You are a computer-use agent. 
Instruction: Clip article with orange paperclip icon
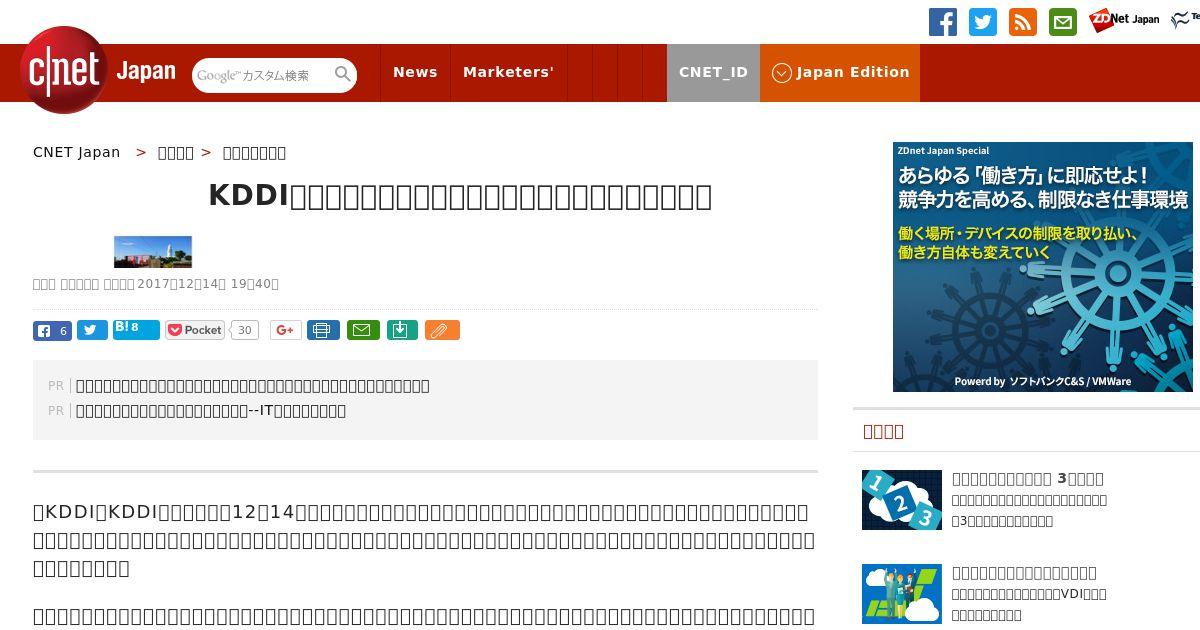pyautogui.click(x=442, y=330)
